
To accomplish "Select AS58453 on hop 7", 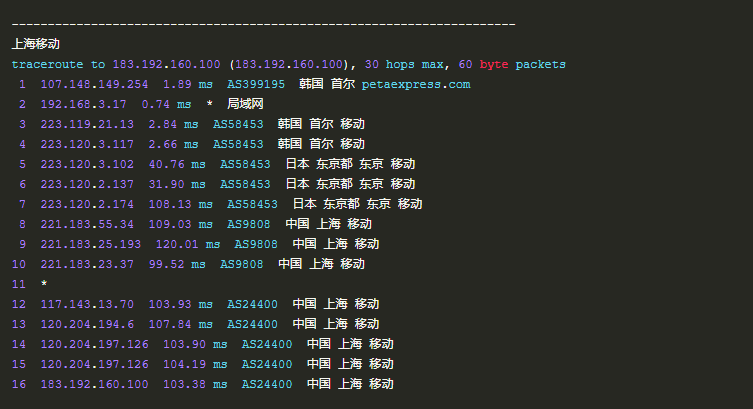I will point(253,204).
